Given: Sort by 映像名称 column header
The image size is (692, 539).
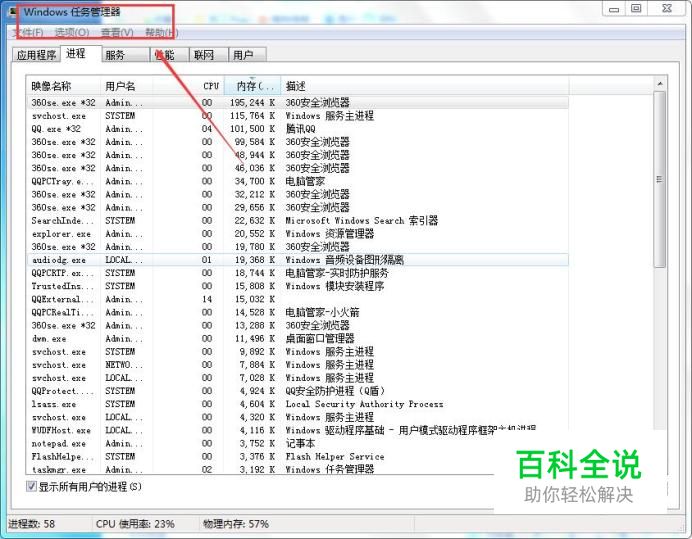Looking at the screenshot, I should coord(63,86).
